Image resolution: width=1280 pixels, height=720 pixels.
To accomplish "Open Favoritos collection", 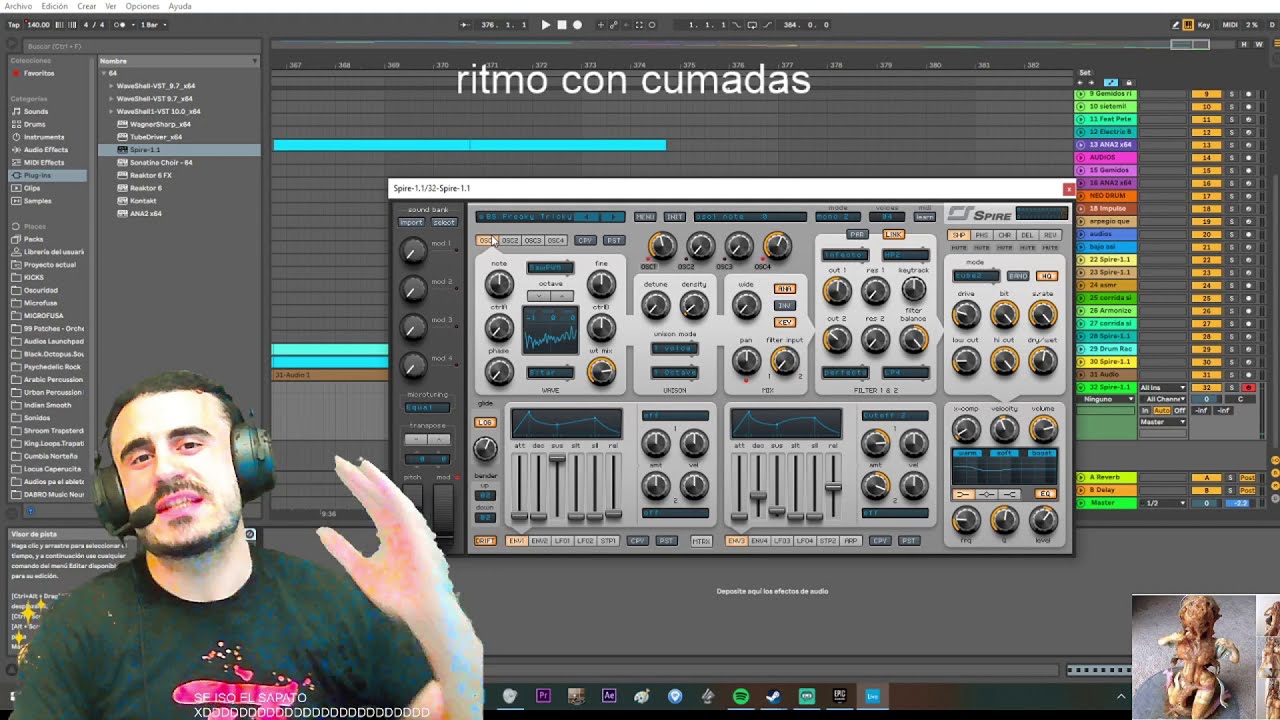I will (x=39, y=73).
